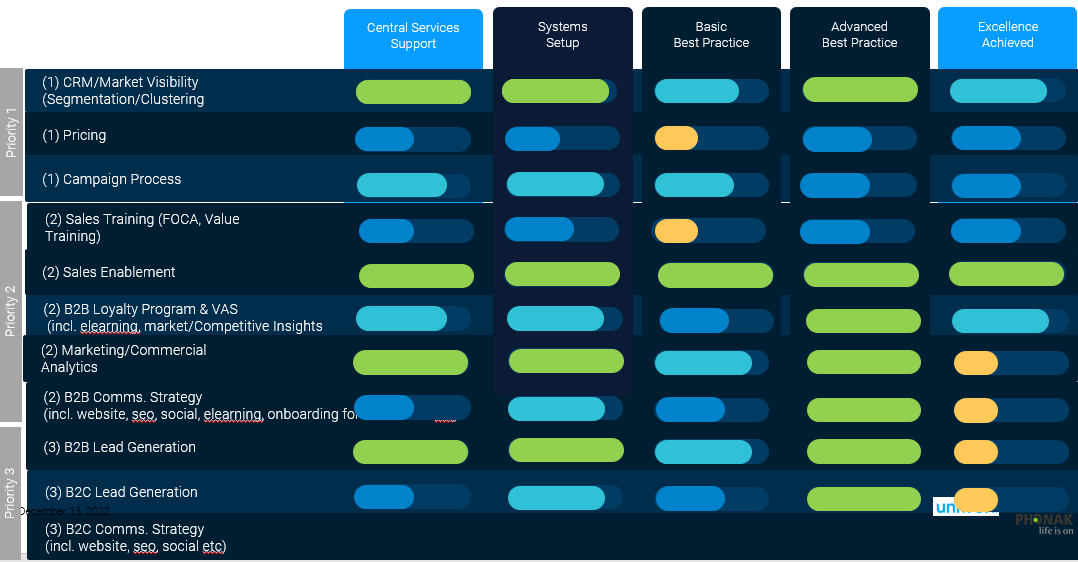
Task: Click Campaign Process bar under Systems Setup
Action: 555,184
